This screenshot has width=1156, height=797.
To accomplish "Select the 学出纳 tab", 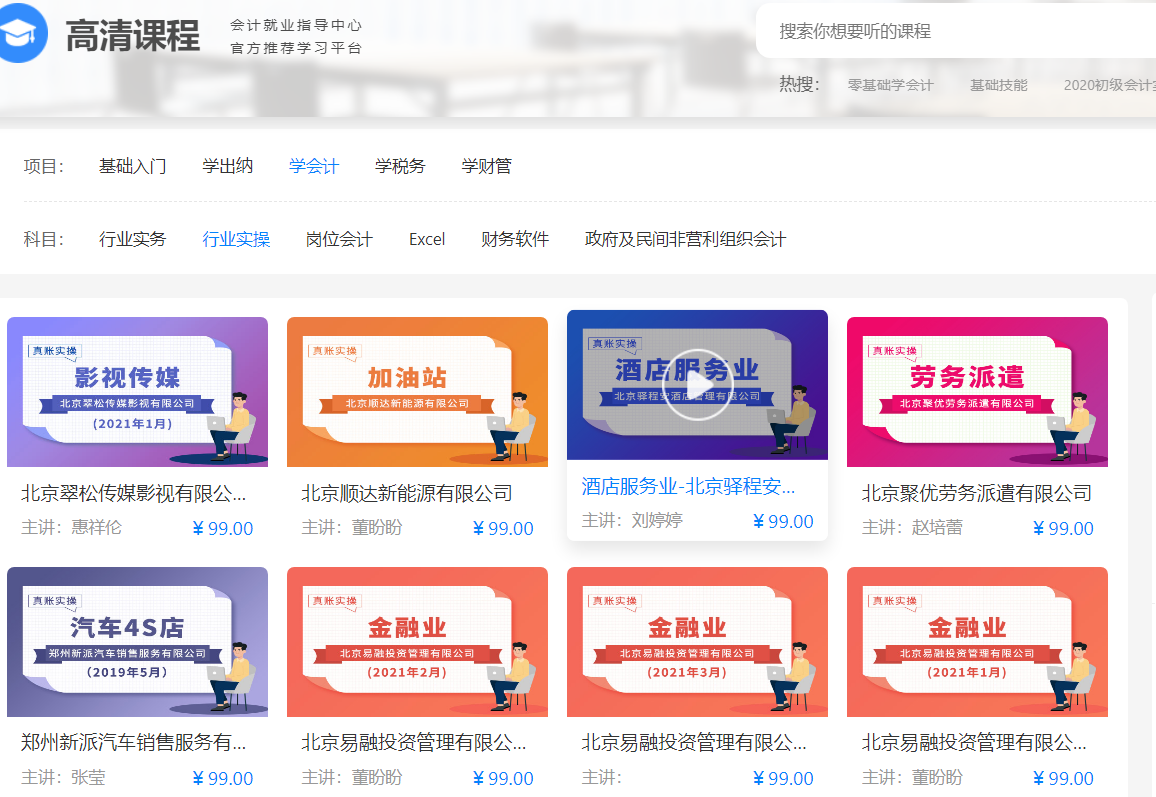I will point(226,166).
